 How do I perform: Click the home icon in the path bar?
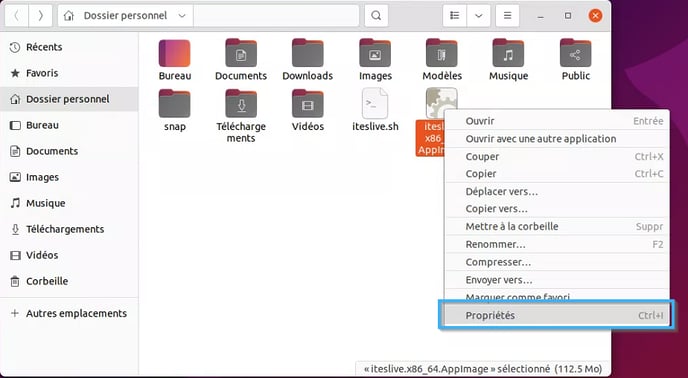click(x=68, y=16)
